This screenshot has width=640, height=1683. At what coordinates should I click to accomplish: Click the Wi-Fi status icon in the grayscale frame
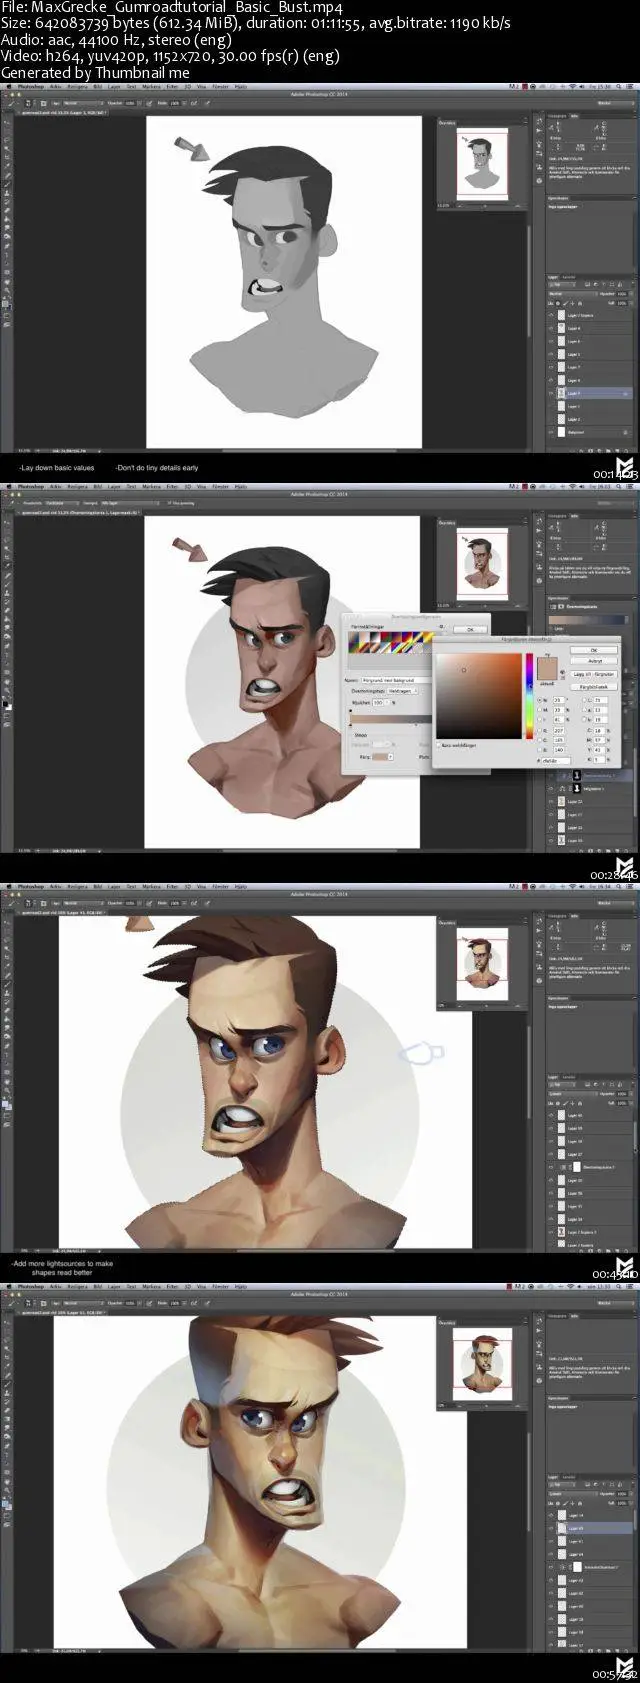tap(572, 86)
